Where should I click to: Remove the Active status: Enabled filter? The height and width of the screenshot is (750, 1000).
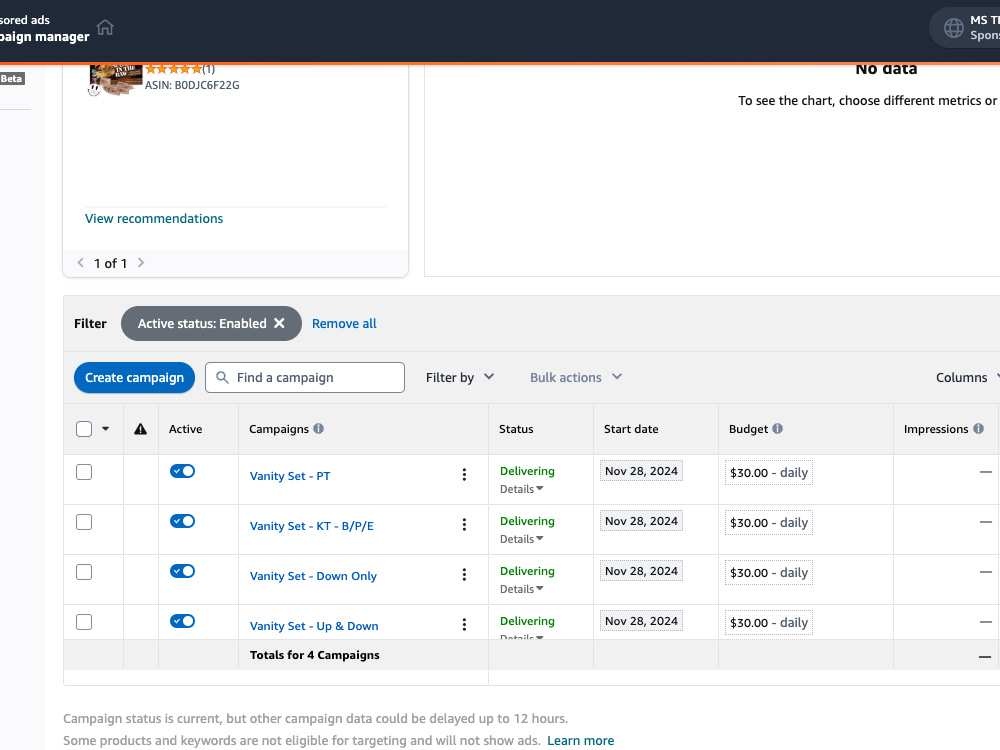tap(279, 323)
